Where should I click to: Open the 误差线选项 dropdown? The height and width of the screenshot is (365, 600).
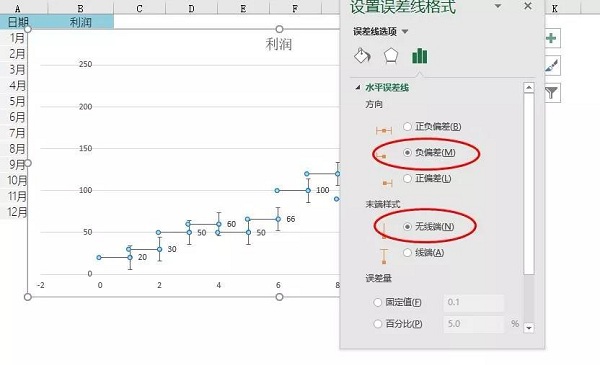tap(380, 31)
